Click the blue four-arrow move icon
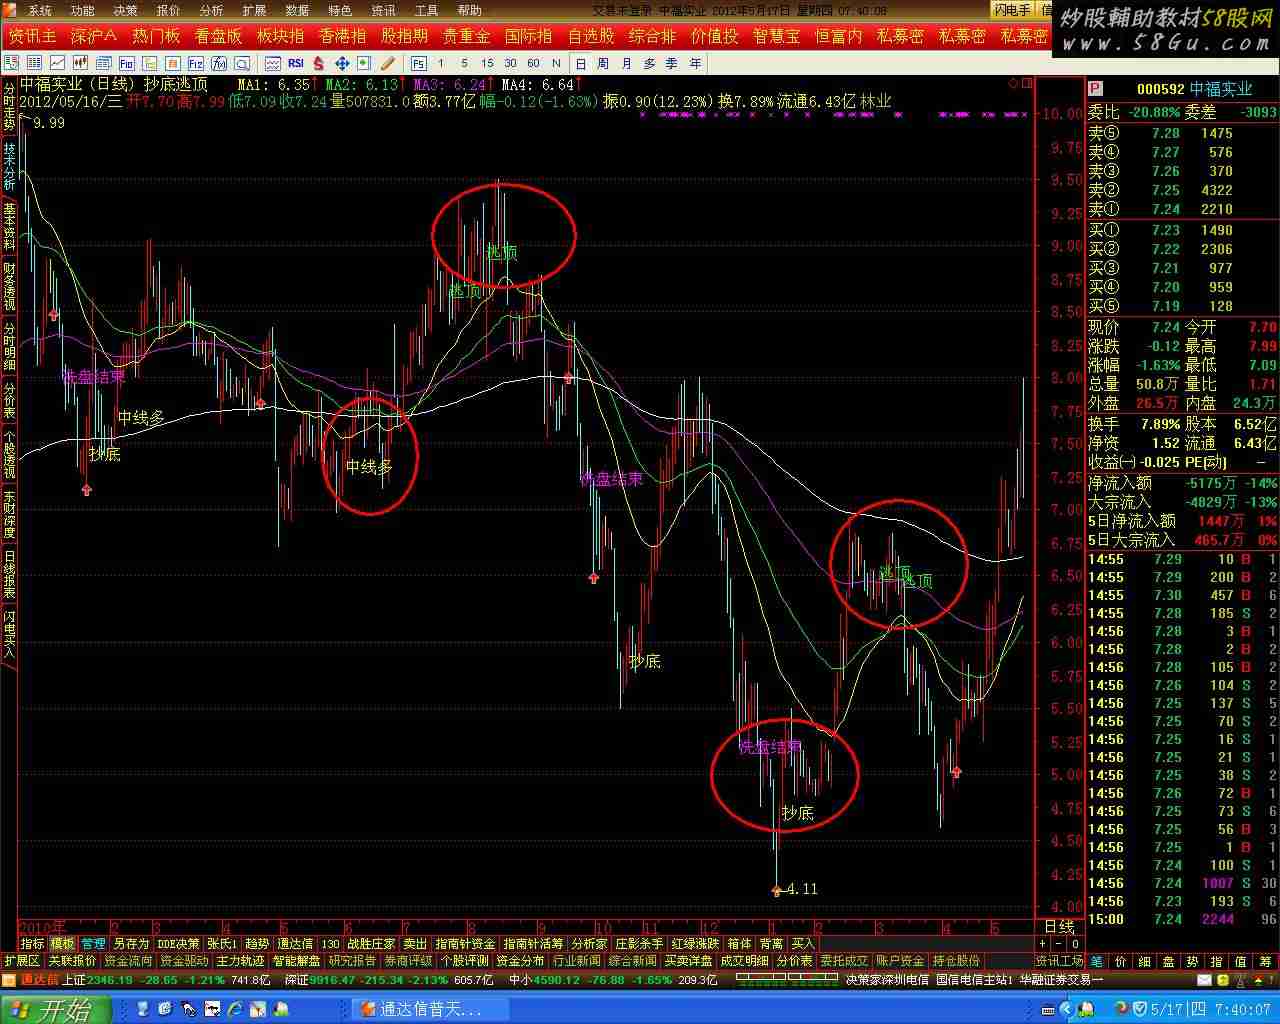This screenshot has width=1280, height=1024. (x=342, y=63)
